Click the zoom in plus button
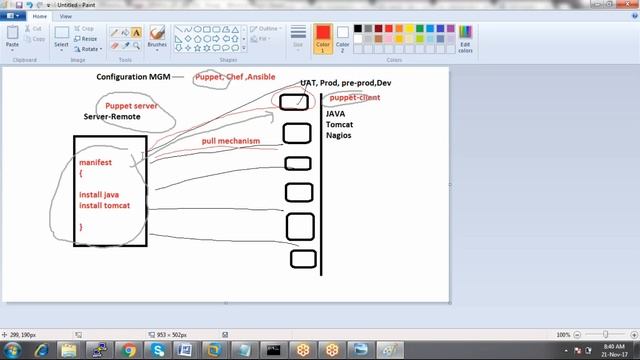 (634, 335)
